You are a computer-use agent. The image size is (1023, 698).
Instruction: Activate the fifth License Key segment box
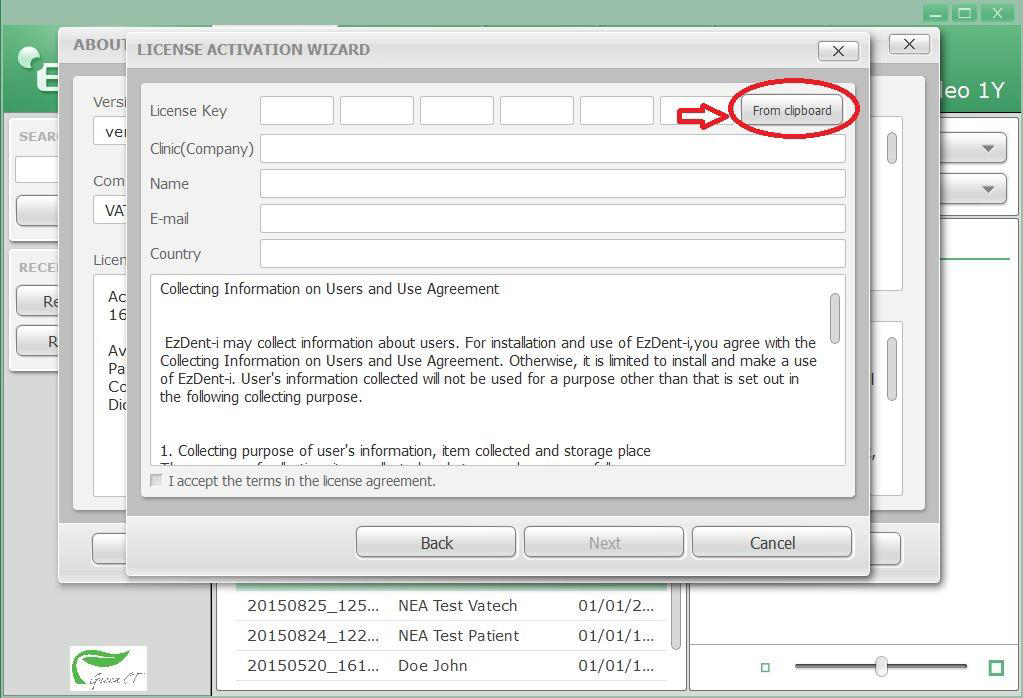coord(617,110)
